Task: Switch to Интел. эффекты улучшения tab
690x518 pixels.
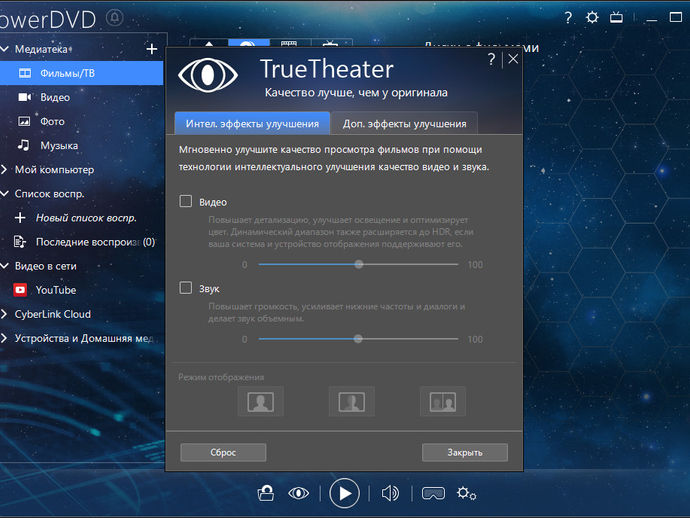Action: click(x=252, y=123)
